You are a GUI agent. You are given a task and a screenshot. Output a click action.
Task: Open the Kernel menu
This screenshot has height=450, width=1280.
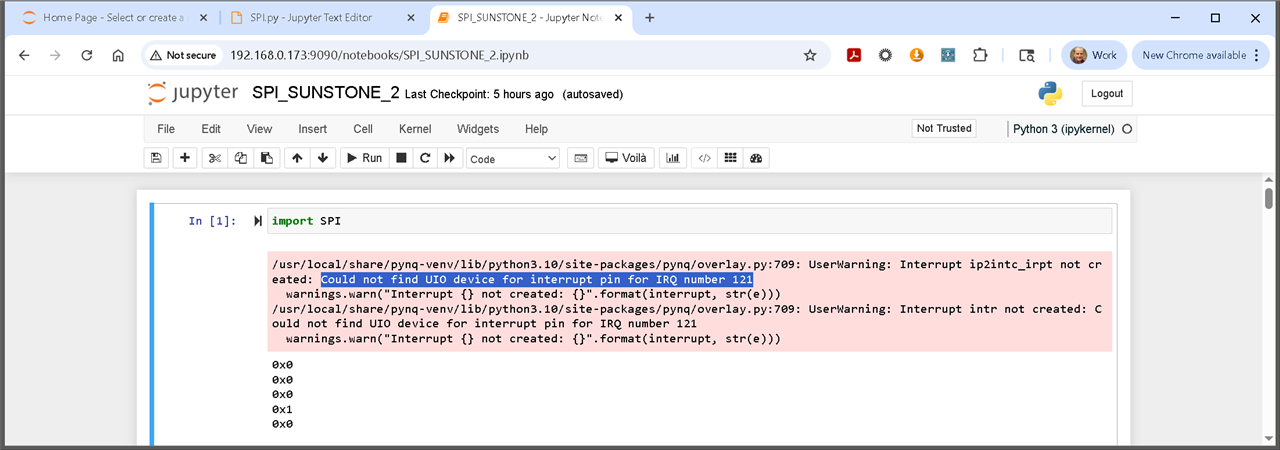coord(415,129)
